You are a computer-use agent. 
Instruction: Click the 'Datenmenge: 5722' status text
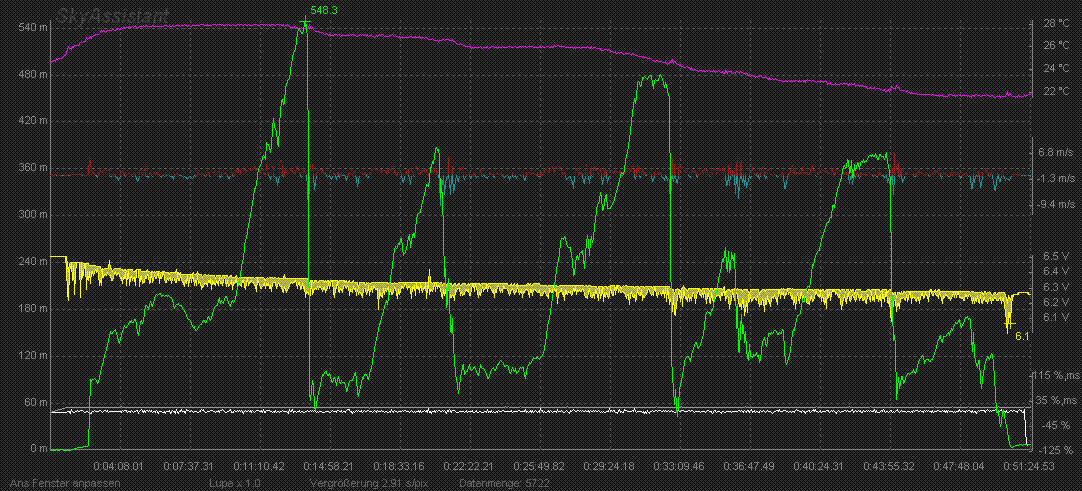(501, 483)
